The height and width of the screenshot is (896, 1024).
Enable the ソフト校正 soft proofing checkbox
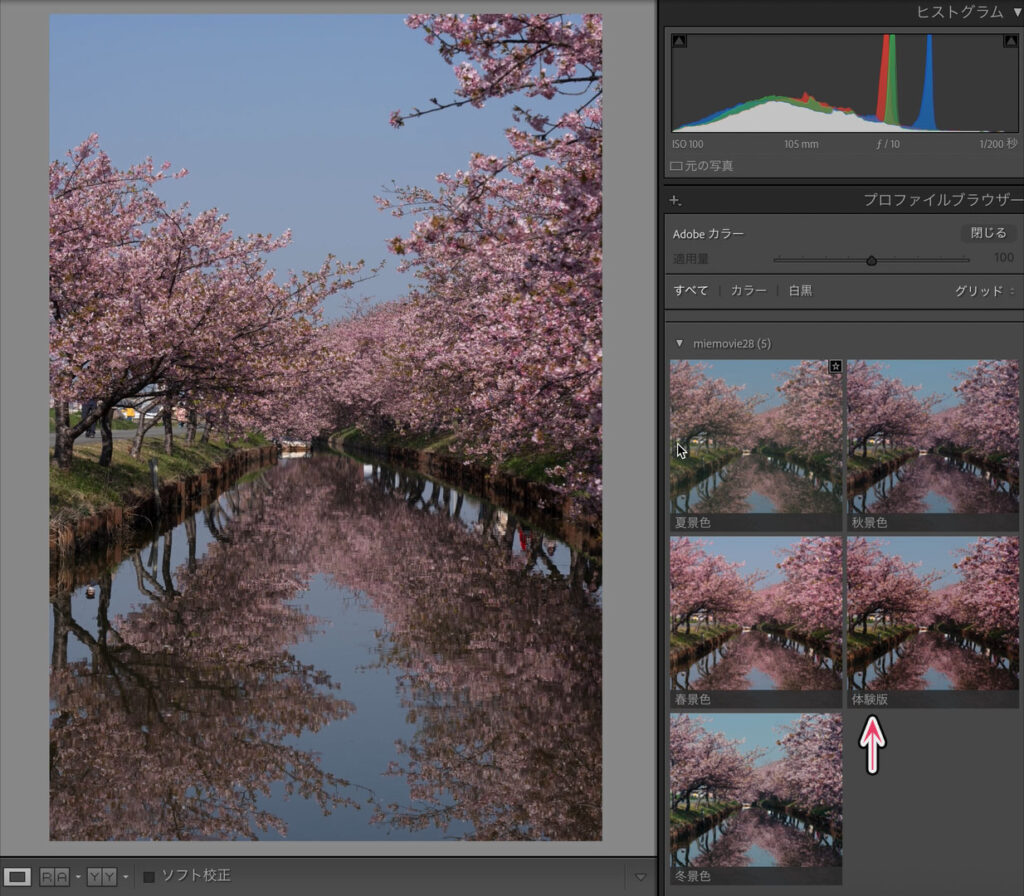[149, 877]
